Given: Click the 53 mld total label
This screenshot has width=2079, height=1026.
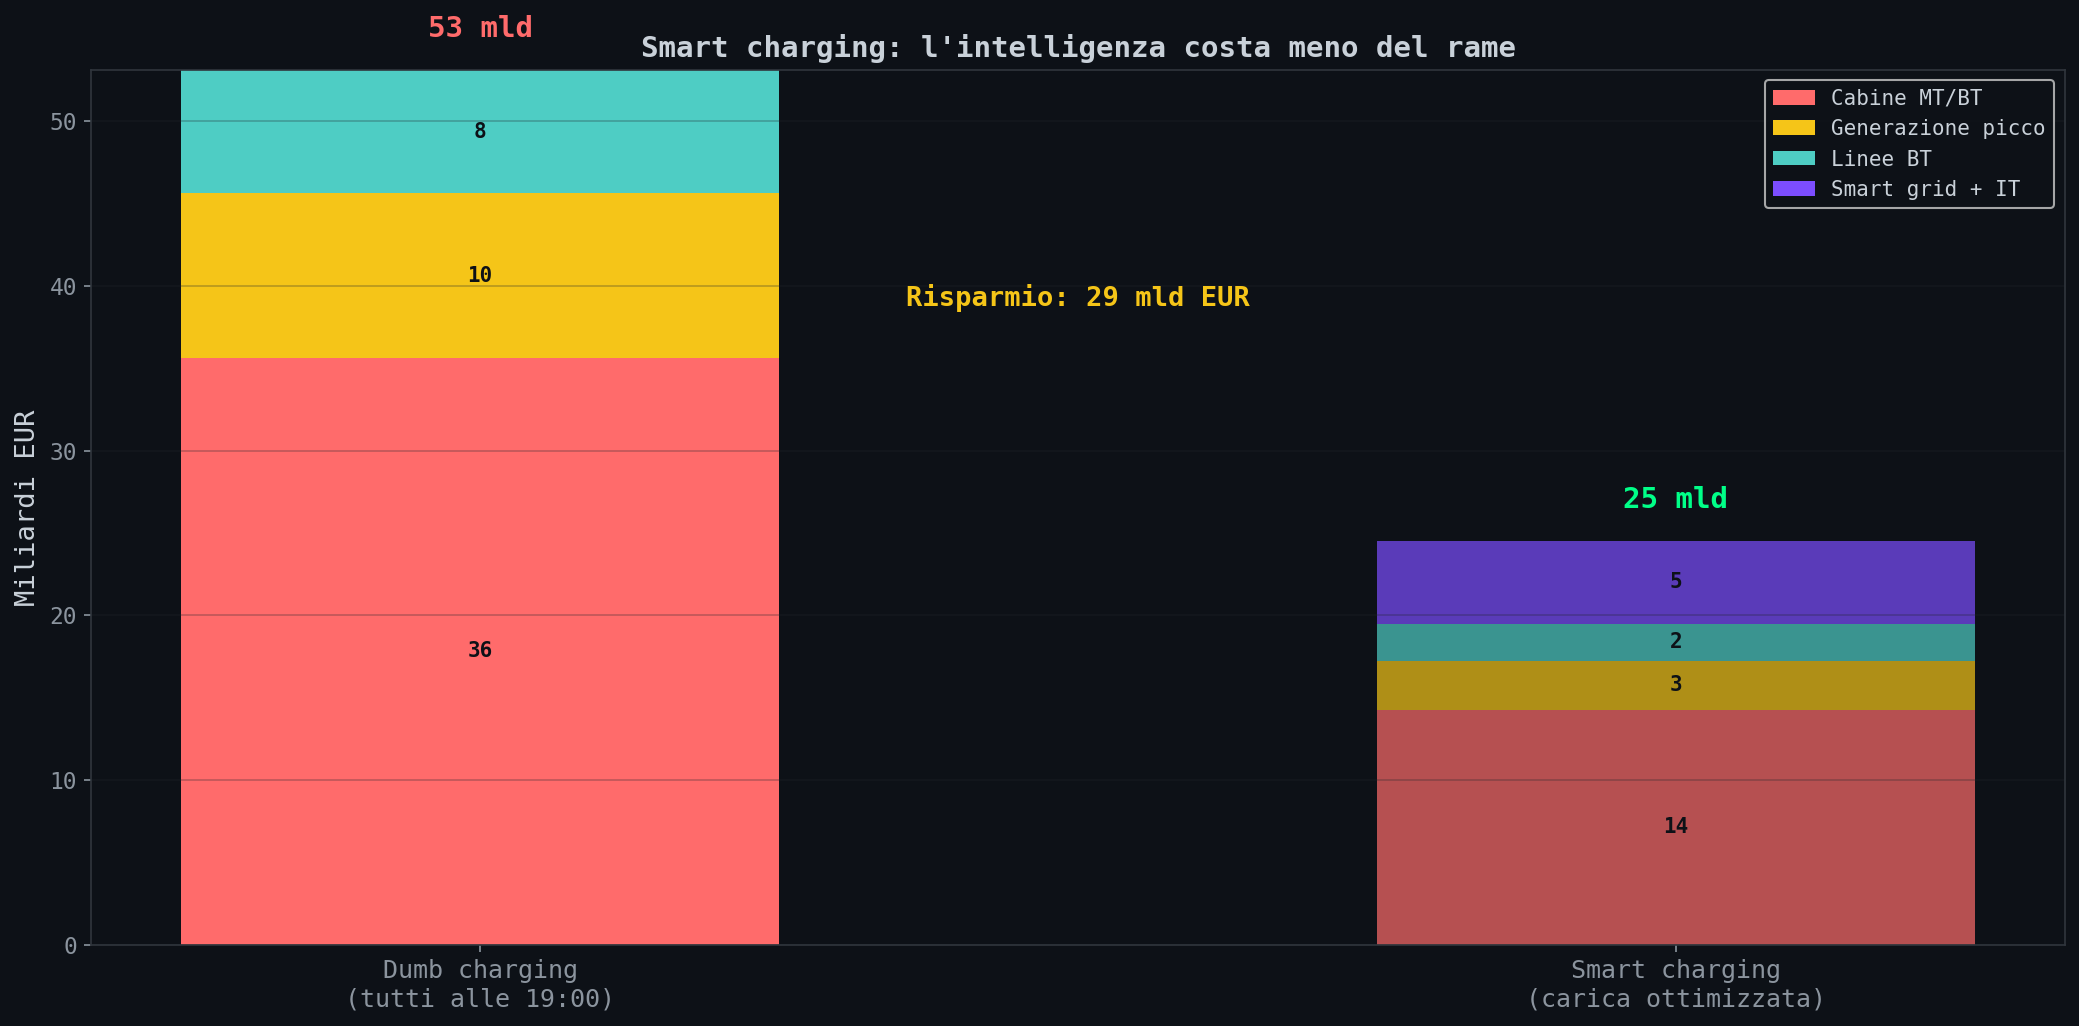Looking at the screenshot, I should pyautogui.click(x=480, y=27).
